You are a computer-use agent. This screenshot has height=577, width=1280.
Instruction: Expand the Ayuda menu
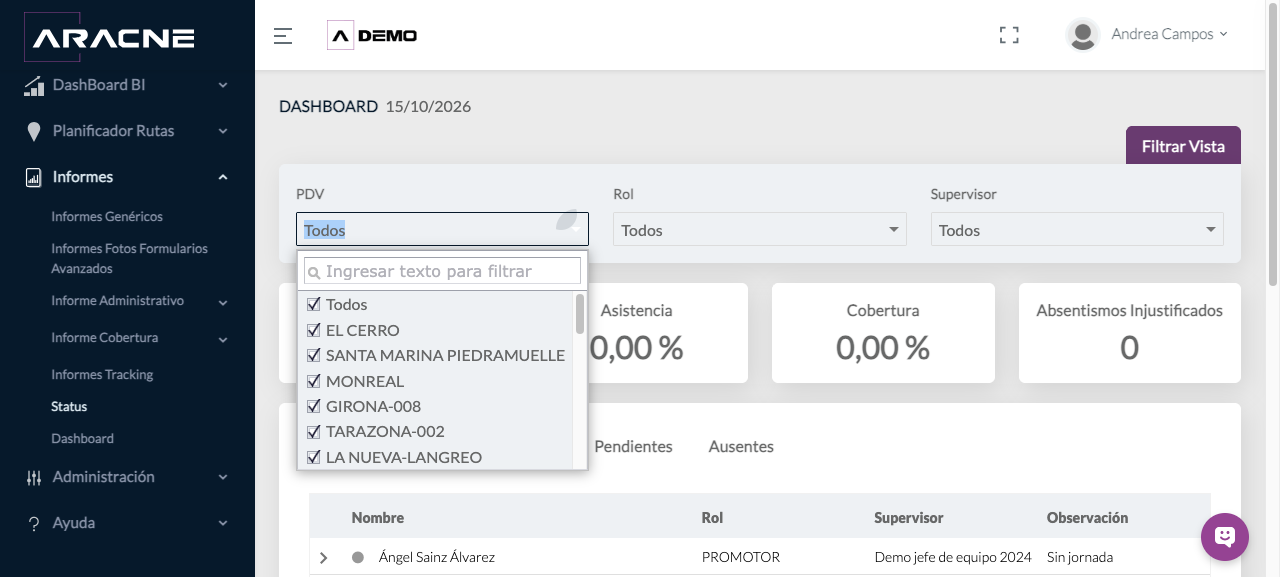[223, 524]
